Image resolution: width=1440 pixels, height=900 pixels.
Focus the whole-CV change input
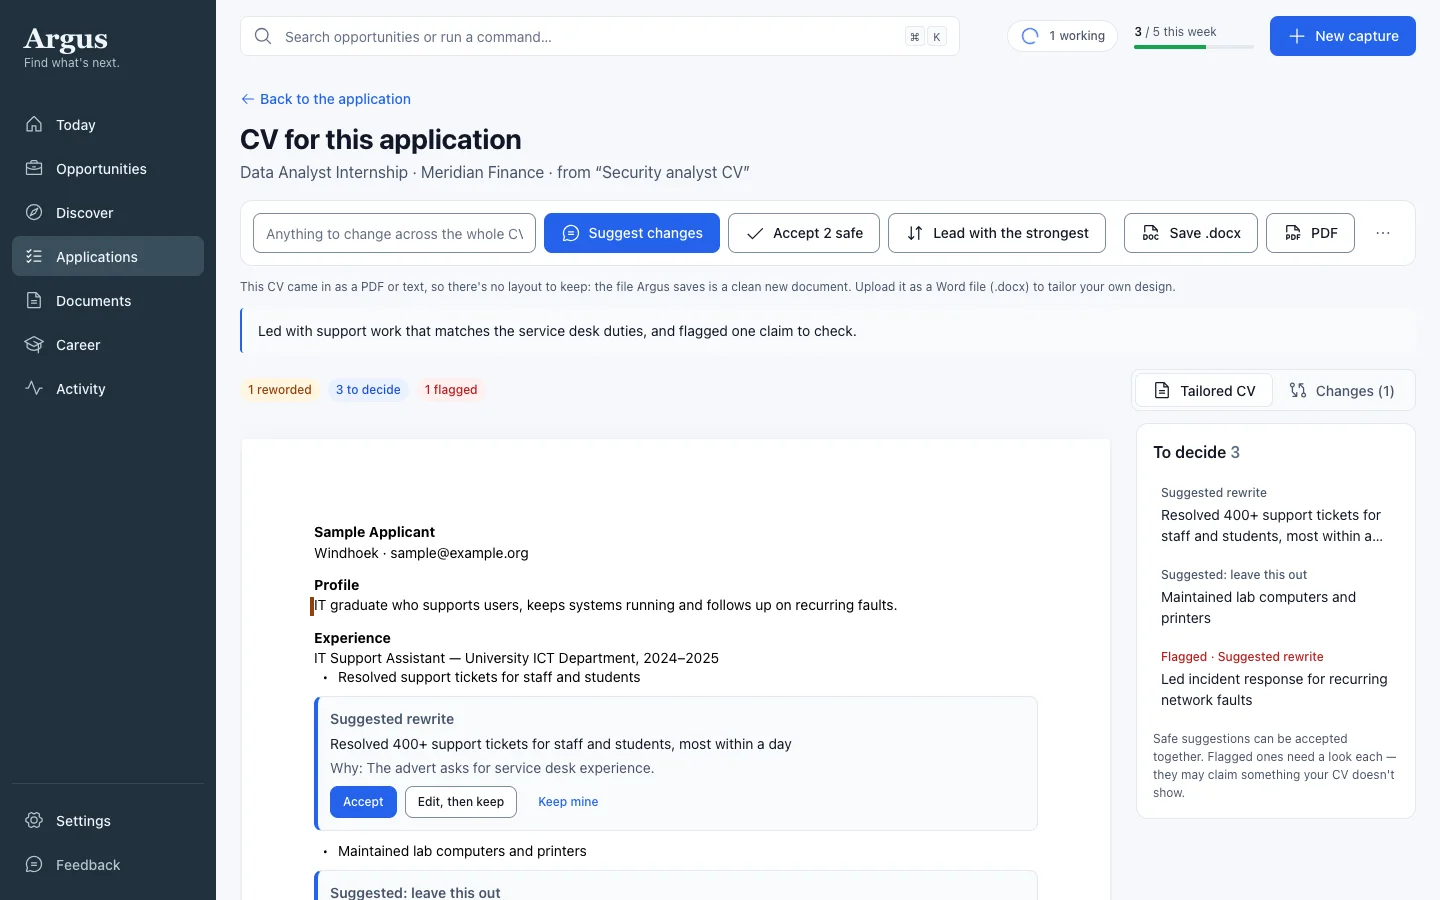(394, 233)
